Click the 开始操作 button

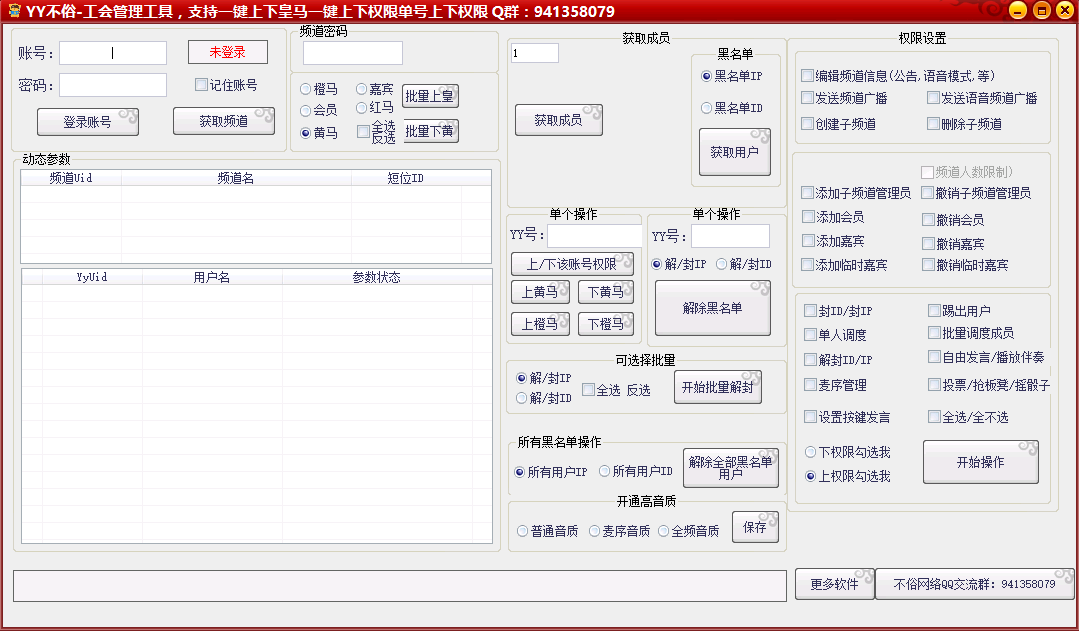coord(981,462)
